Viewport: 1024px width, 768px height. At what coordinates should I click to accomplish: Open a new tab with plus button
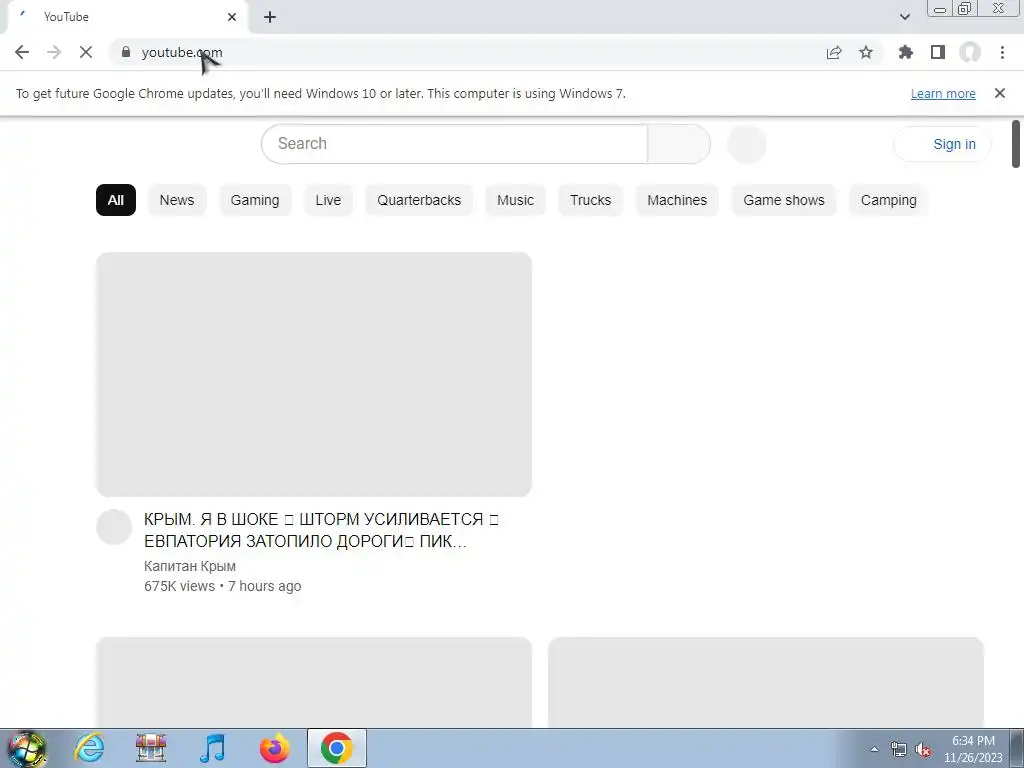270,17
